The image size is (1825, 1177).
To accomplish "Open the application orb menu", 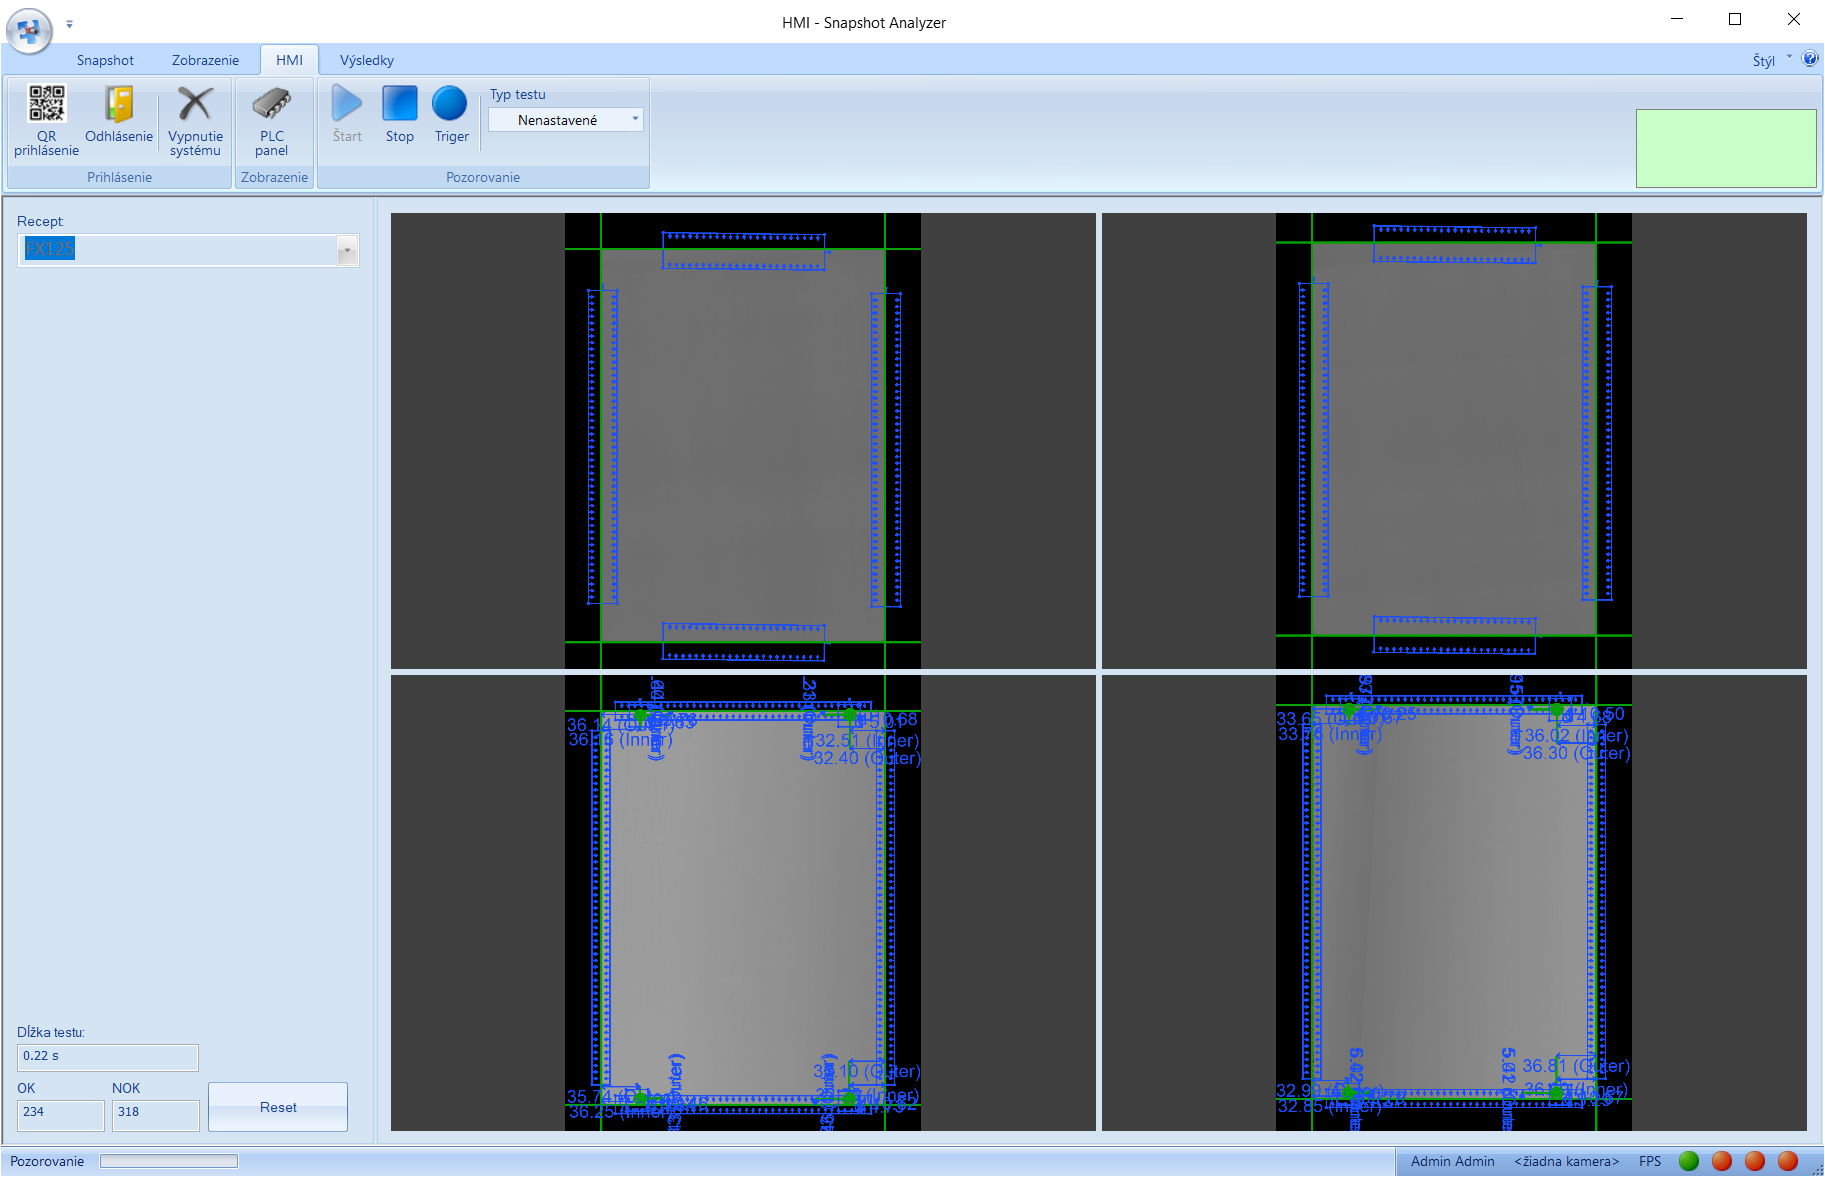I will 29,30.
